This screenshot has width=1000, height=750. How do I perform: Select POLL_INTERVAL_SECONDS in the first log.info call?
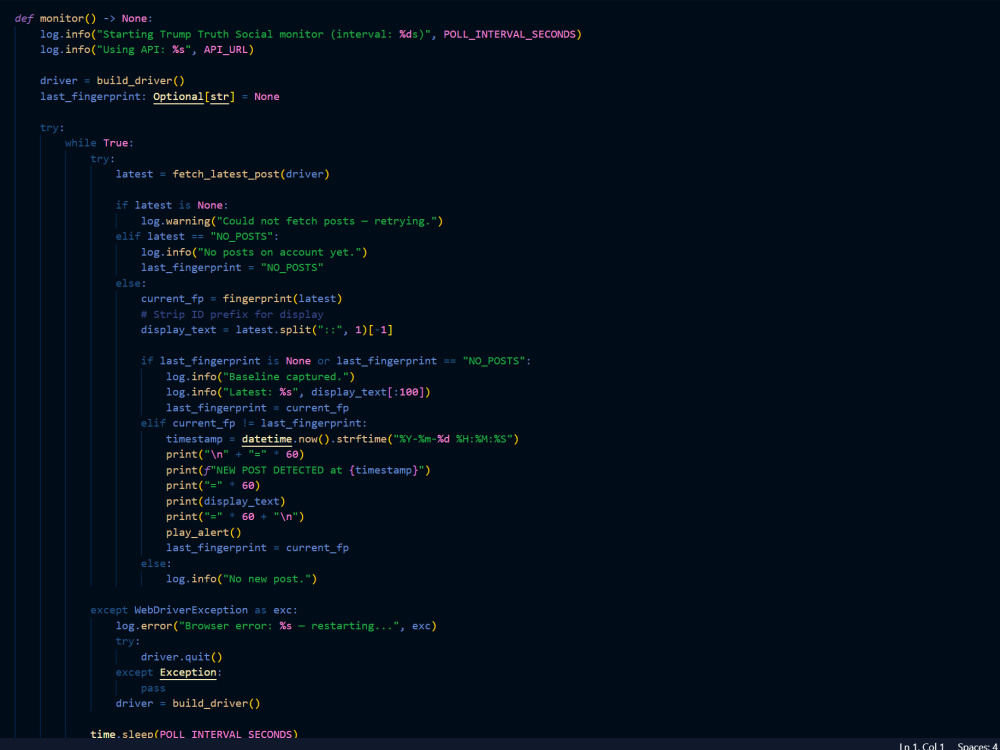coord(510,34)
